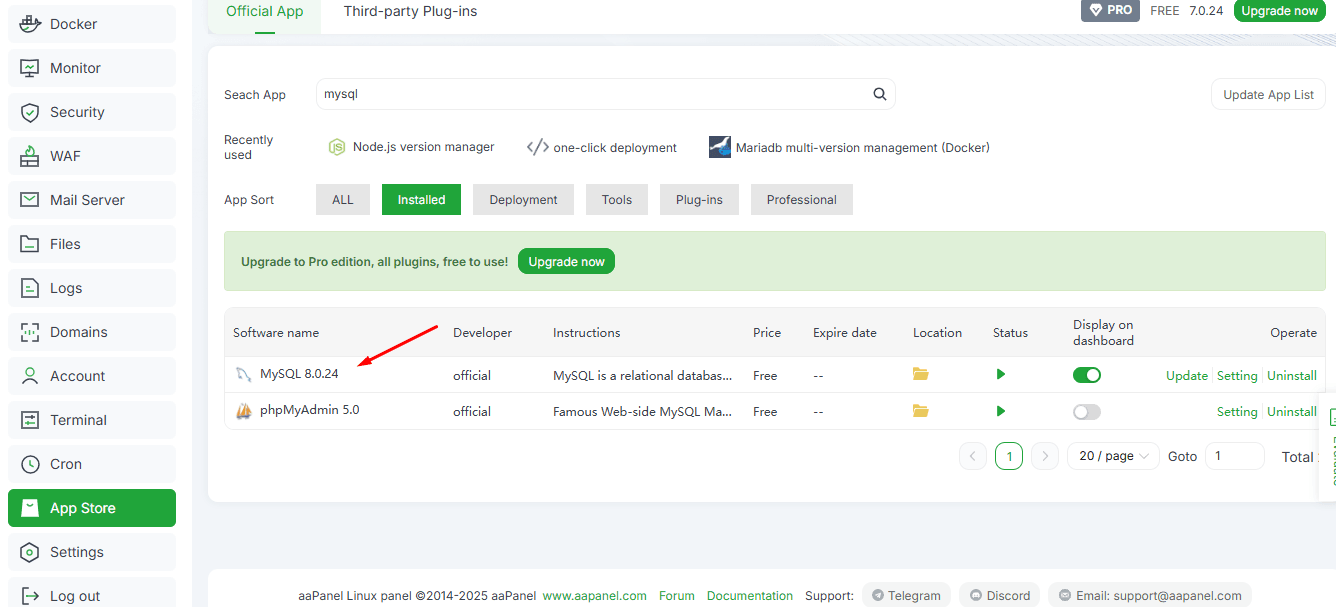This screenshot has width=1336, height=607.
Task: Uninstall MySQL 8.0.24
Action: coord(1291,376)
